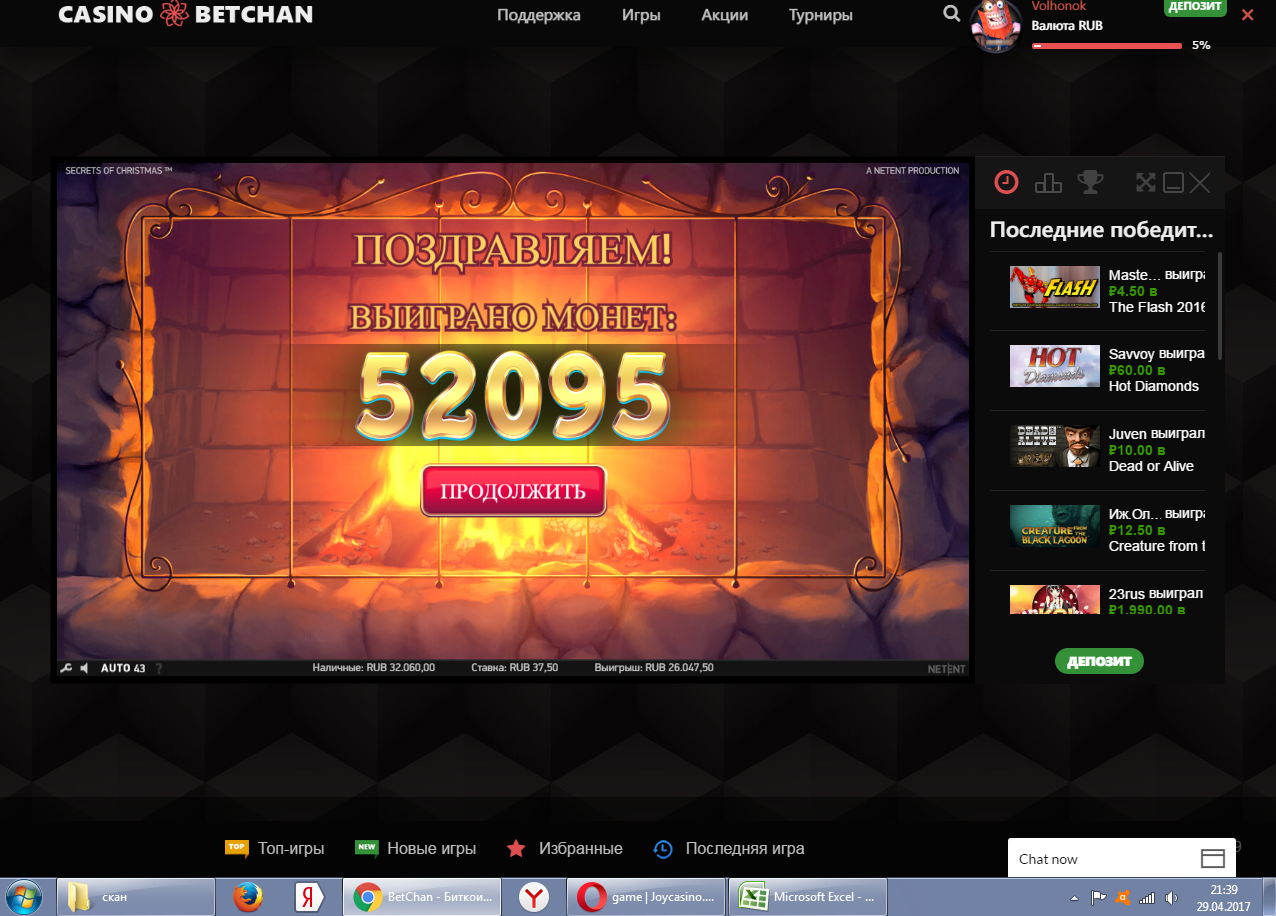The width and height of the screenshot is (1276, 916).
Task: Click the scrollbar of the winners list
Action: tap(1219, 305)
